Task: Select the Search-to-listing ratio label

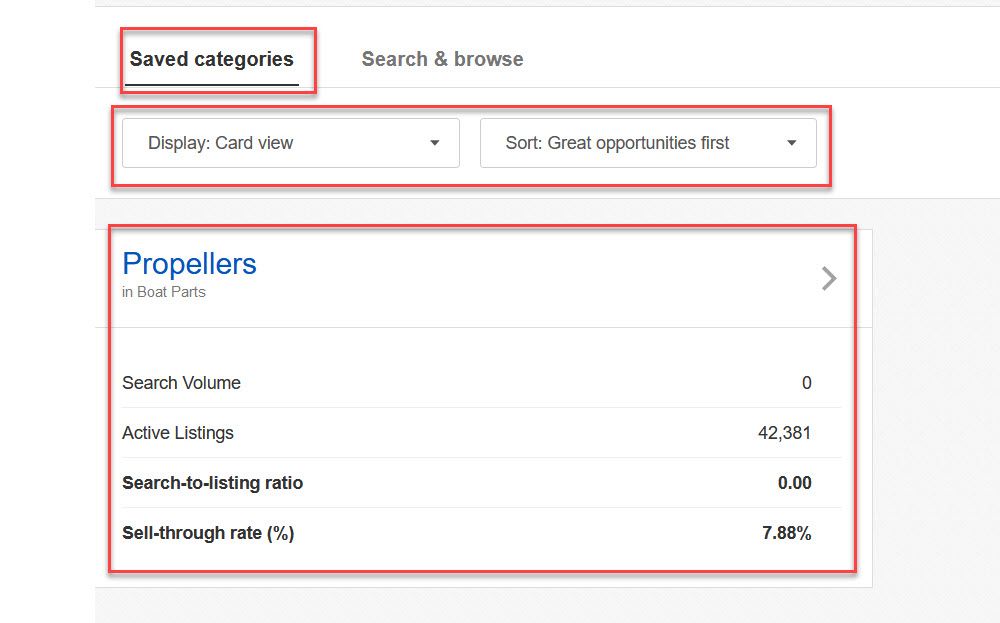Action: [212, 483]
